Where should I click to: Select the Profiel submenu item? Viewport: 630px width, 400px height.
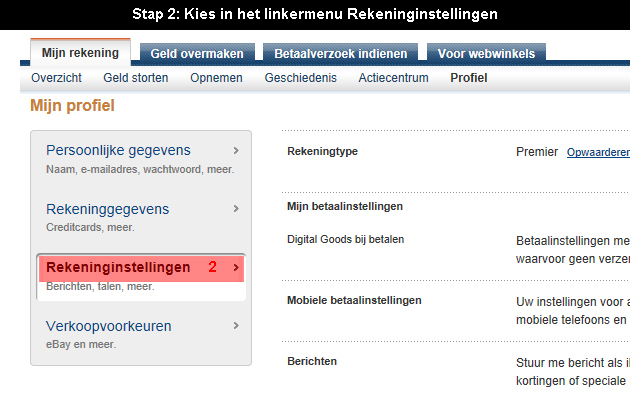tap(468, 78)
